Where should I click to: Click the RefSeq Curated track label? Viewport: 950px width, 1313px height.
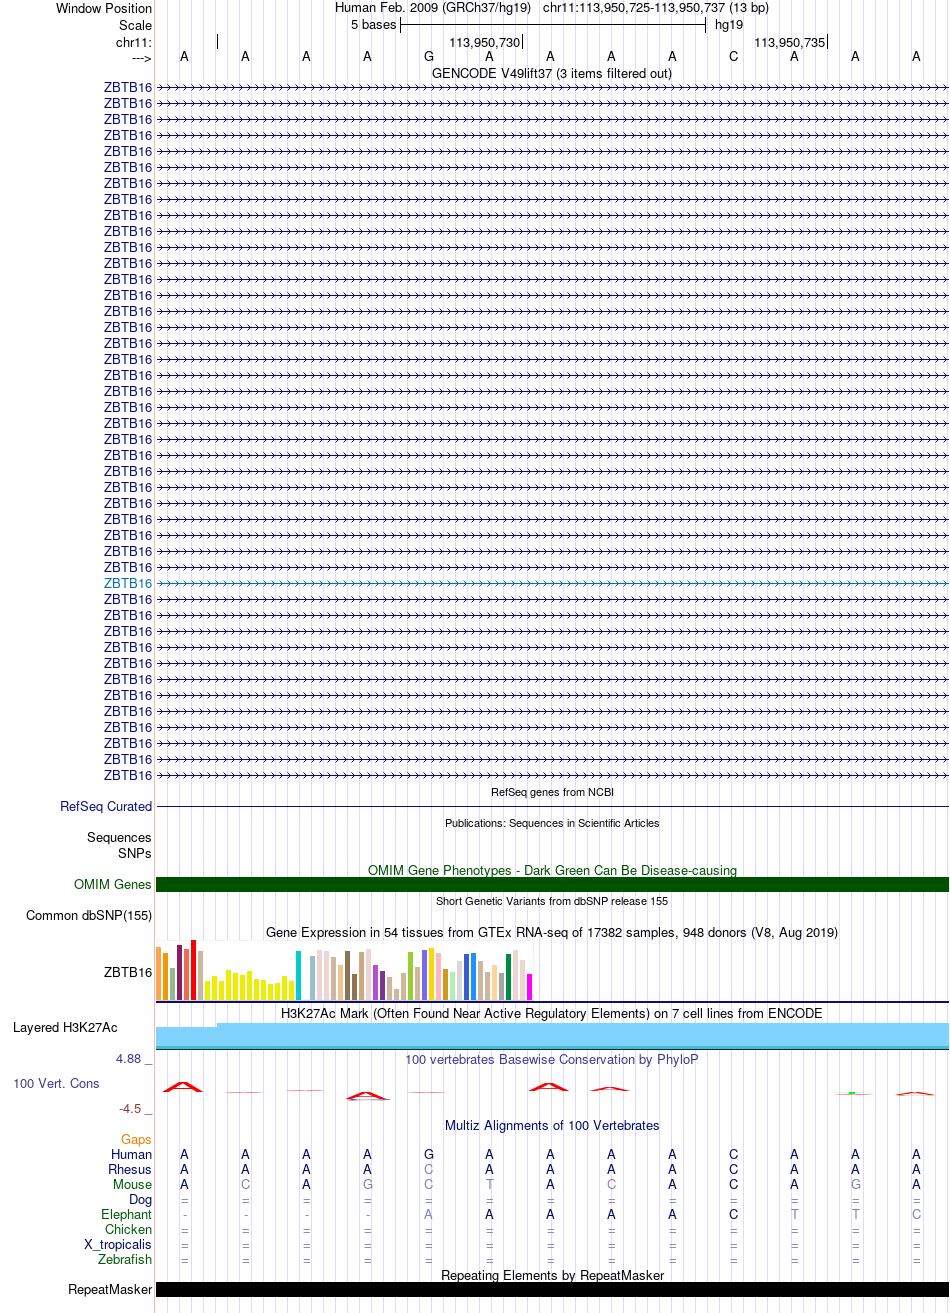pos(106,806)
